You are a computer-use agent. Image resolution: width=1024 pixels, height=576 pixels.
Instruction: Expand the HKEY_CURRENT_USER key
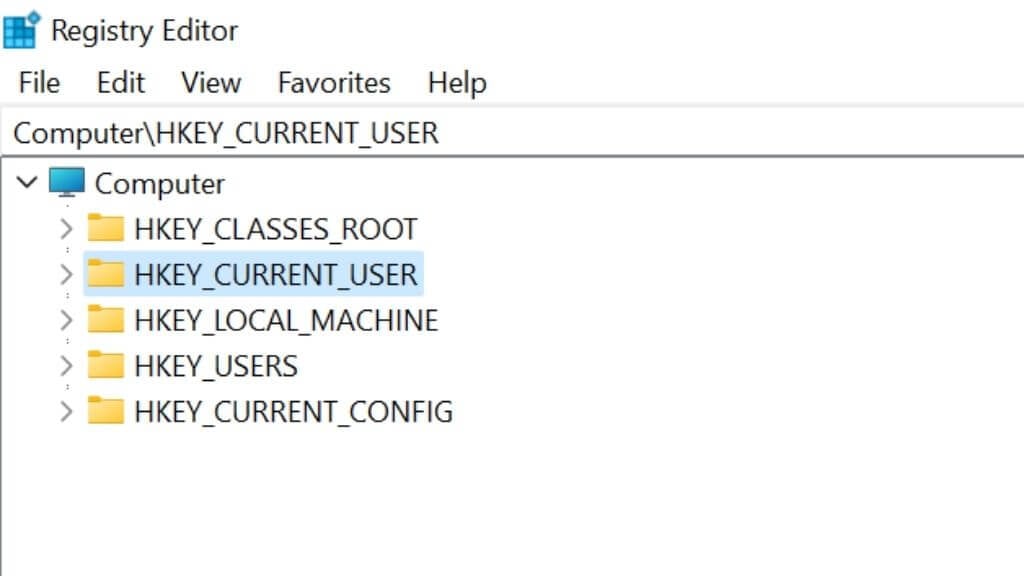[66, 274]
